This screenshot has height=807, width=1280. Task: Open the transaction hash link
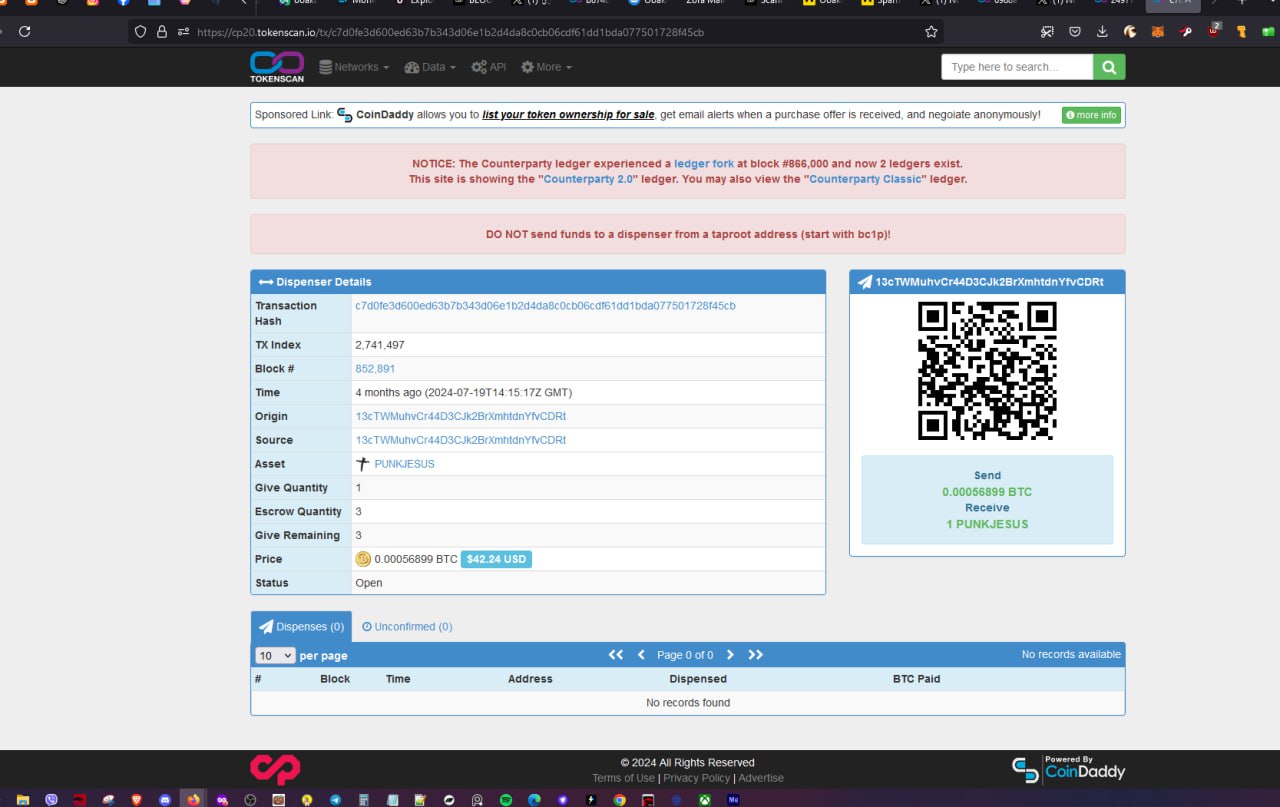tap(545, 306)
